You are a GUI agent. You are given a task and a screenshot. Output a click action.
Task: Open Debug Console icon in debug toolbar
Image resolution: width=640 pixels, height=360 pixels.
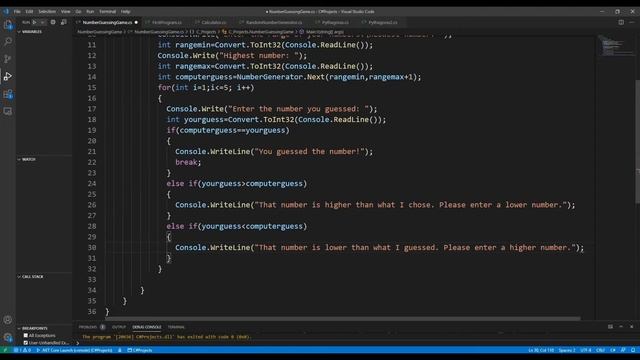(x=64, y=22)
